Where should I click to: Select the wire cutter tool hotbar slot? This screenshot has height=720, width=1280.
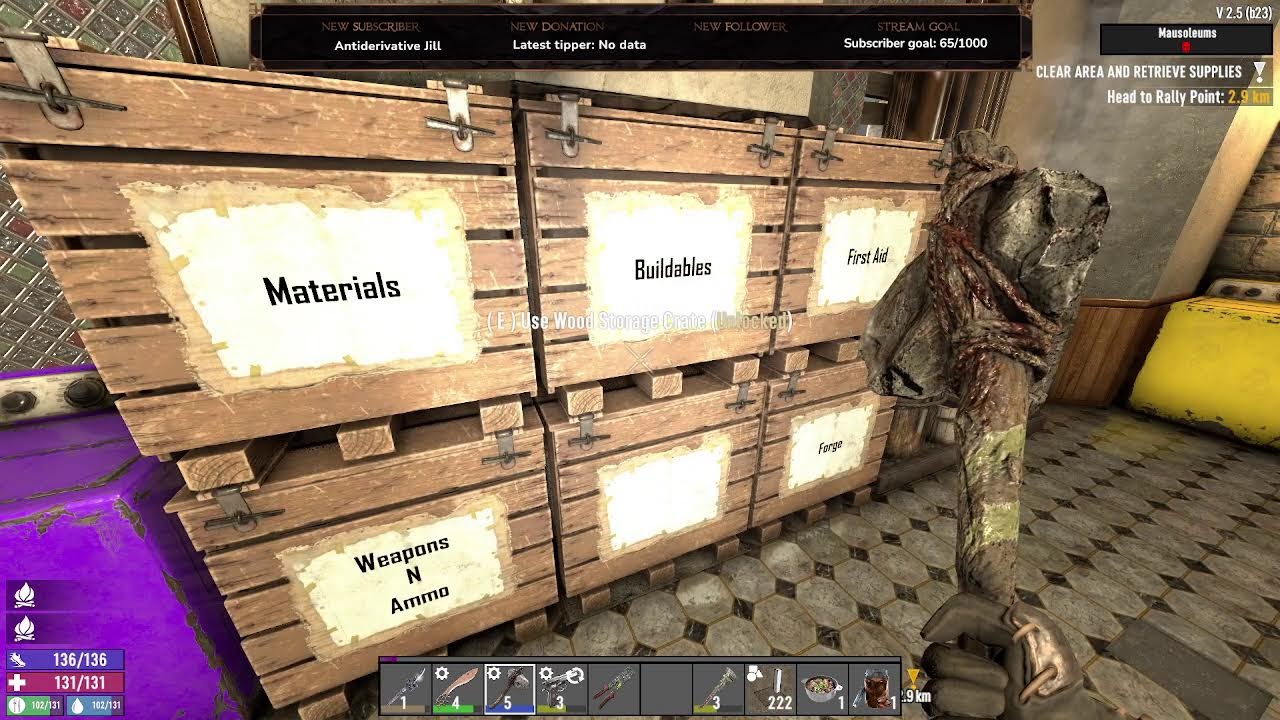pyautogui.click(x=614, y=688)
